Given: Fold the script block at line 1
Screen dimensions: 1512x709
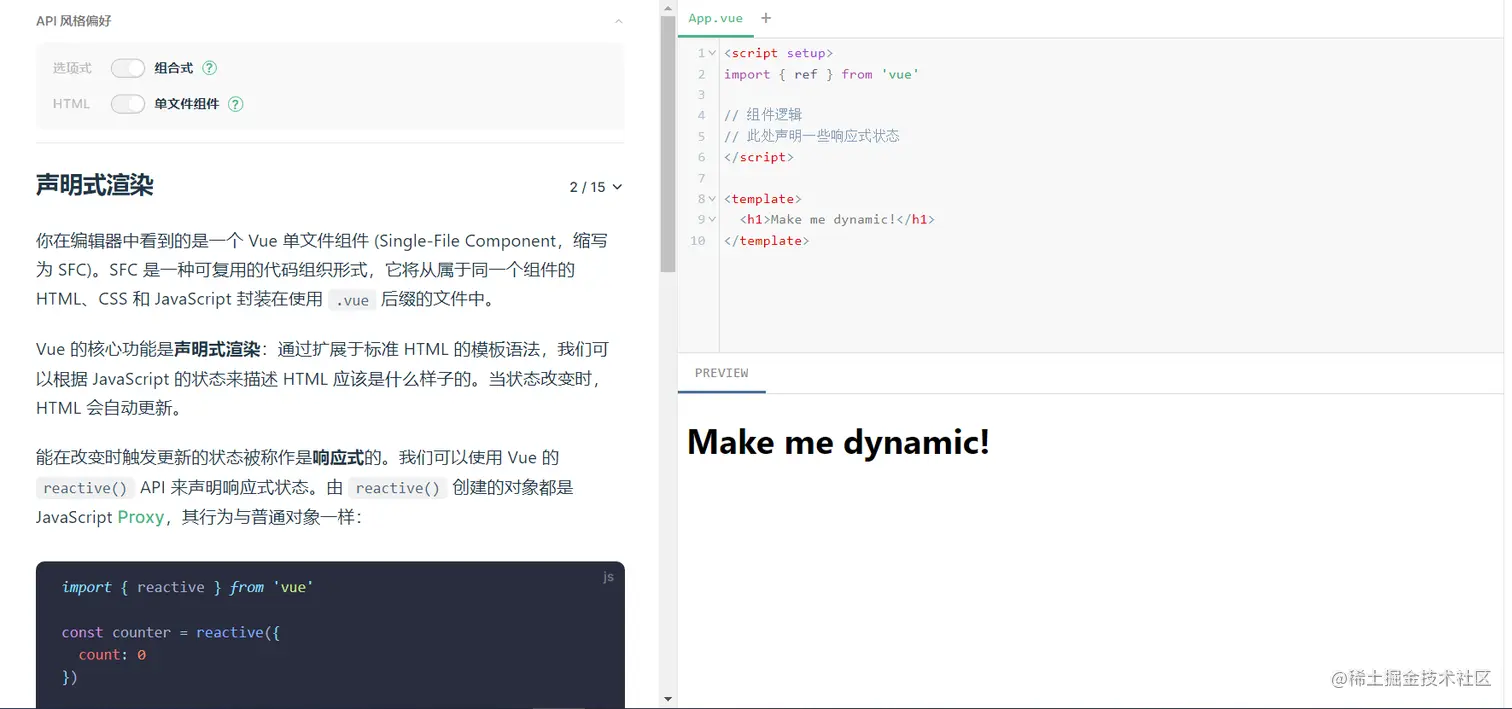Looking at the screenshot, I should click(x=712, y=53).
